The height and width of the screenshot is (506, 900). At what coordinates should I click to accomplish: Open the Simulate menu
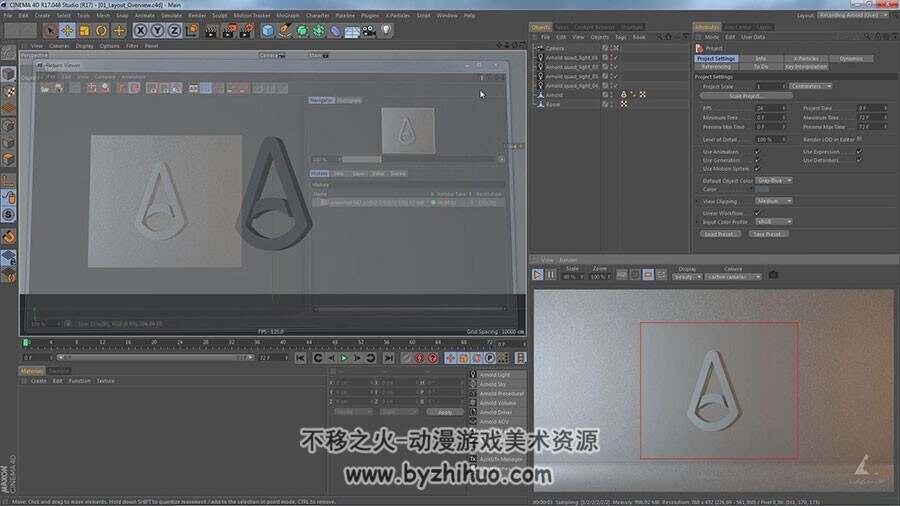pos(171,15)
